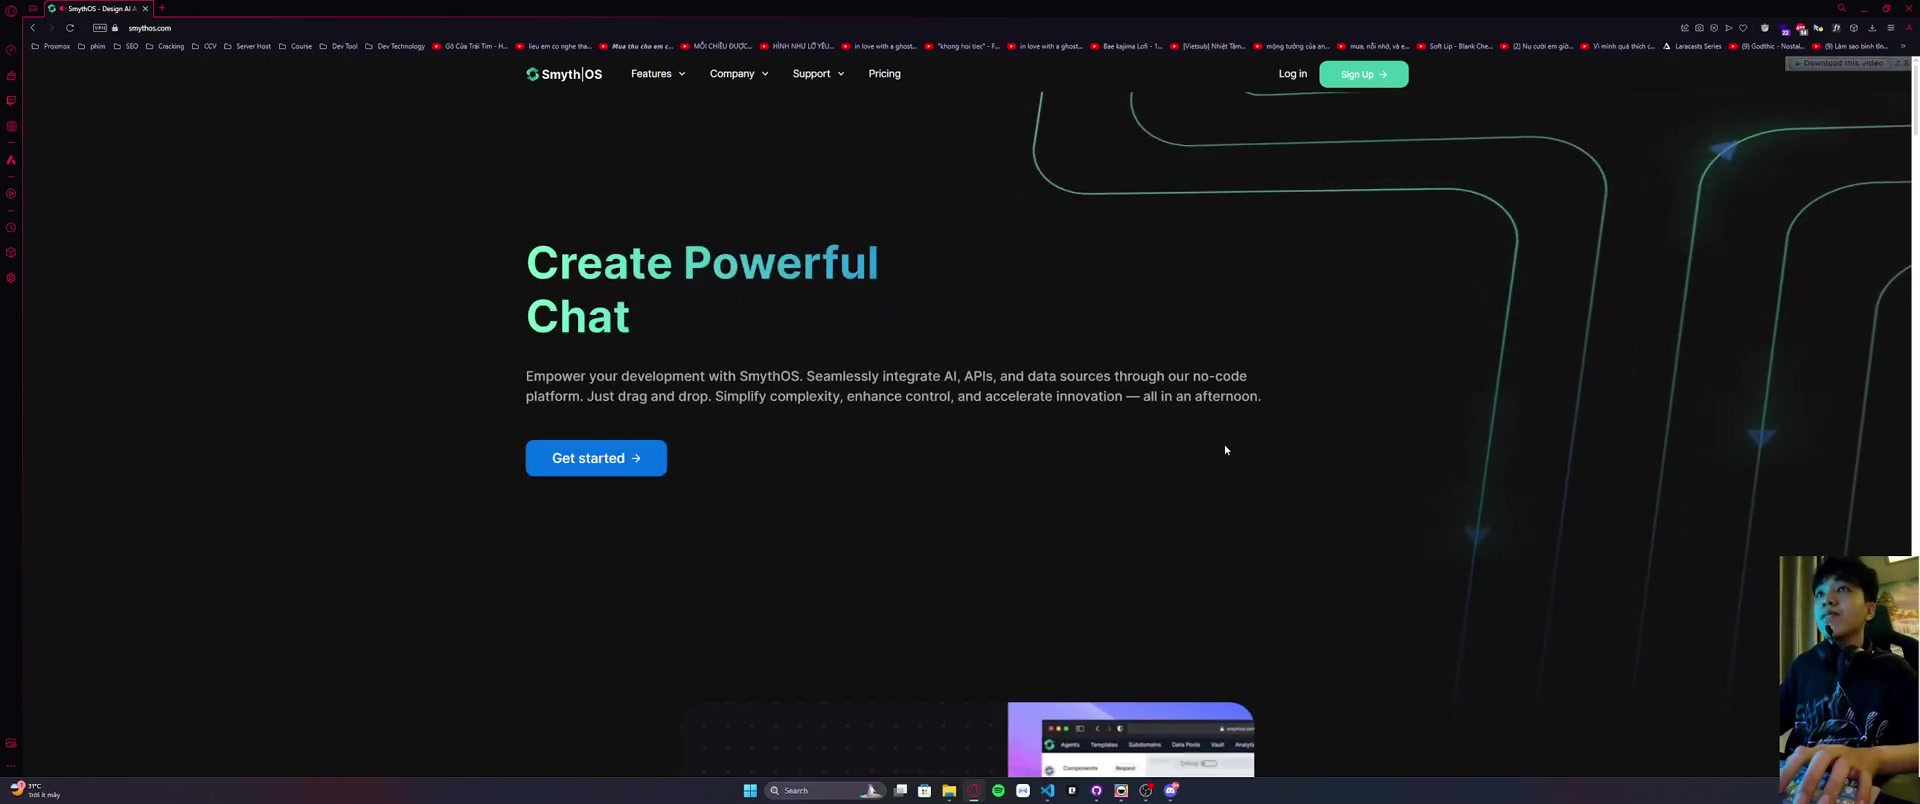Open Visual Studio Code from taskbar
The width and height of the screenshot is (1920, 804).
coord(1047,790)
